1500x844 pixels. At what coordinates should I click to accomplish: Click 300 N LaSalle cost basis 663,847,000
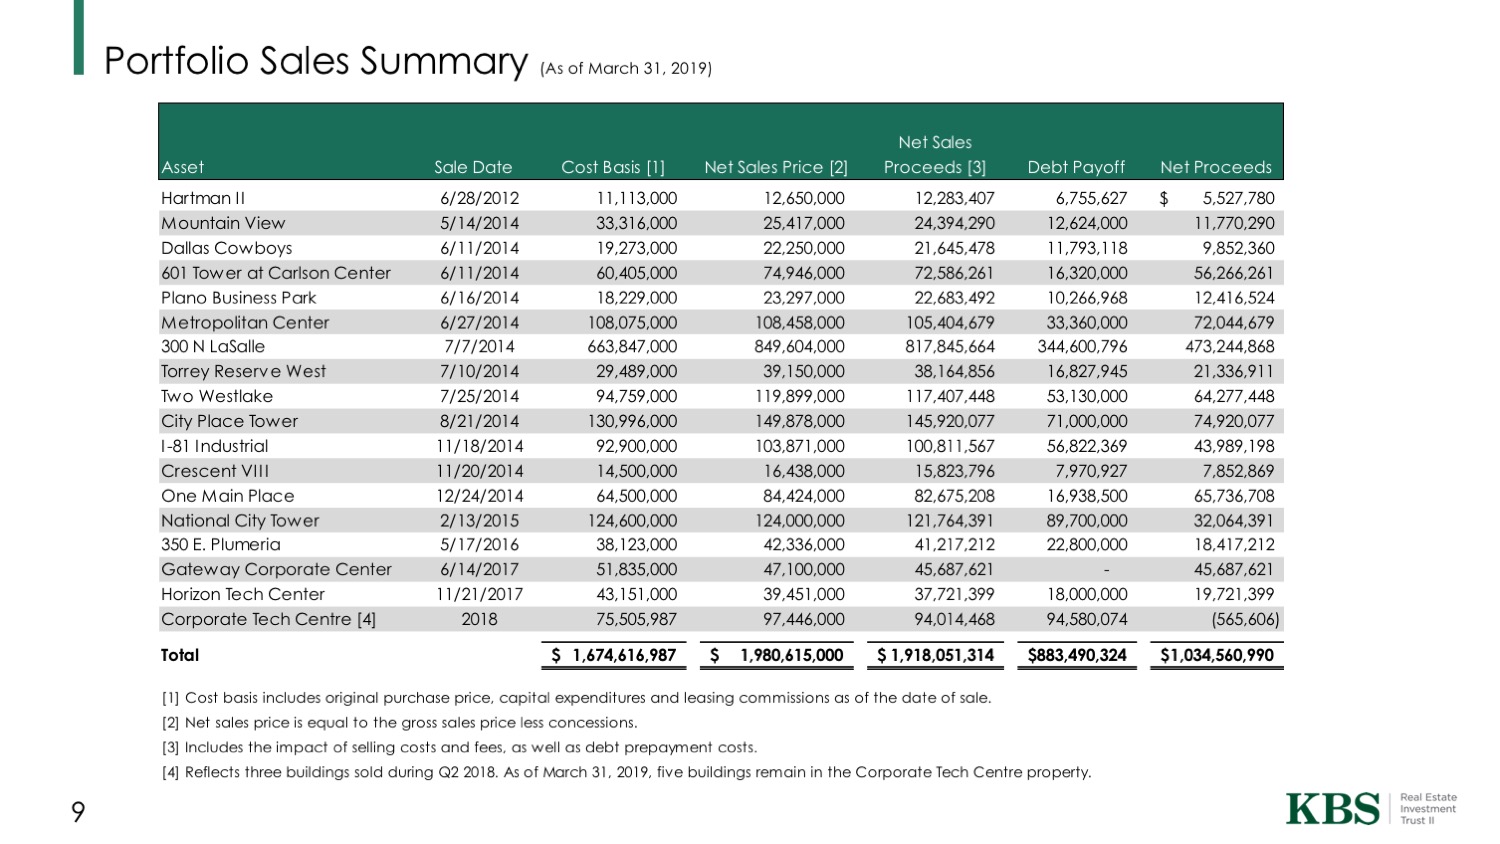pos(632,346)
